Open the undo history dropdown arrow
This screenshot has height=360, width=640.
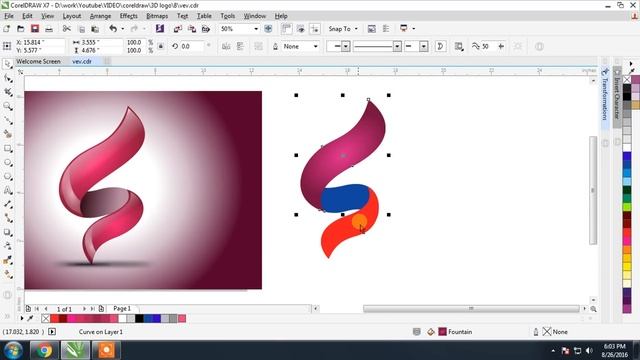[122, 29]
